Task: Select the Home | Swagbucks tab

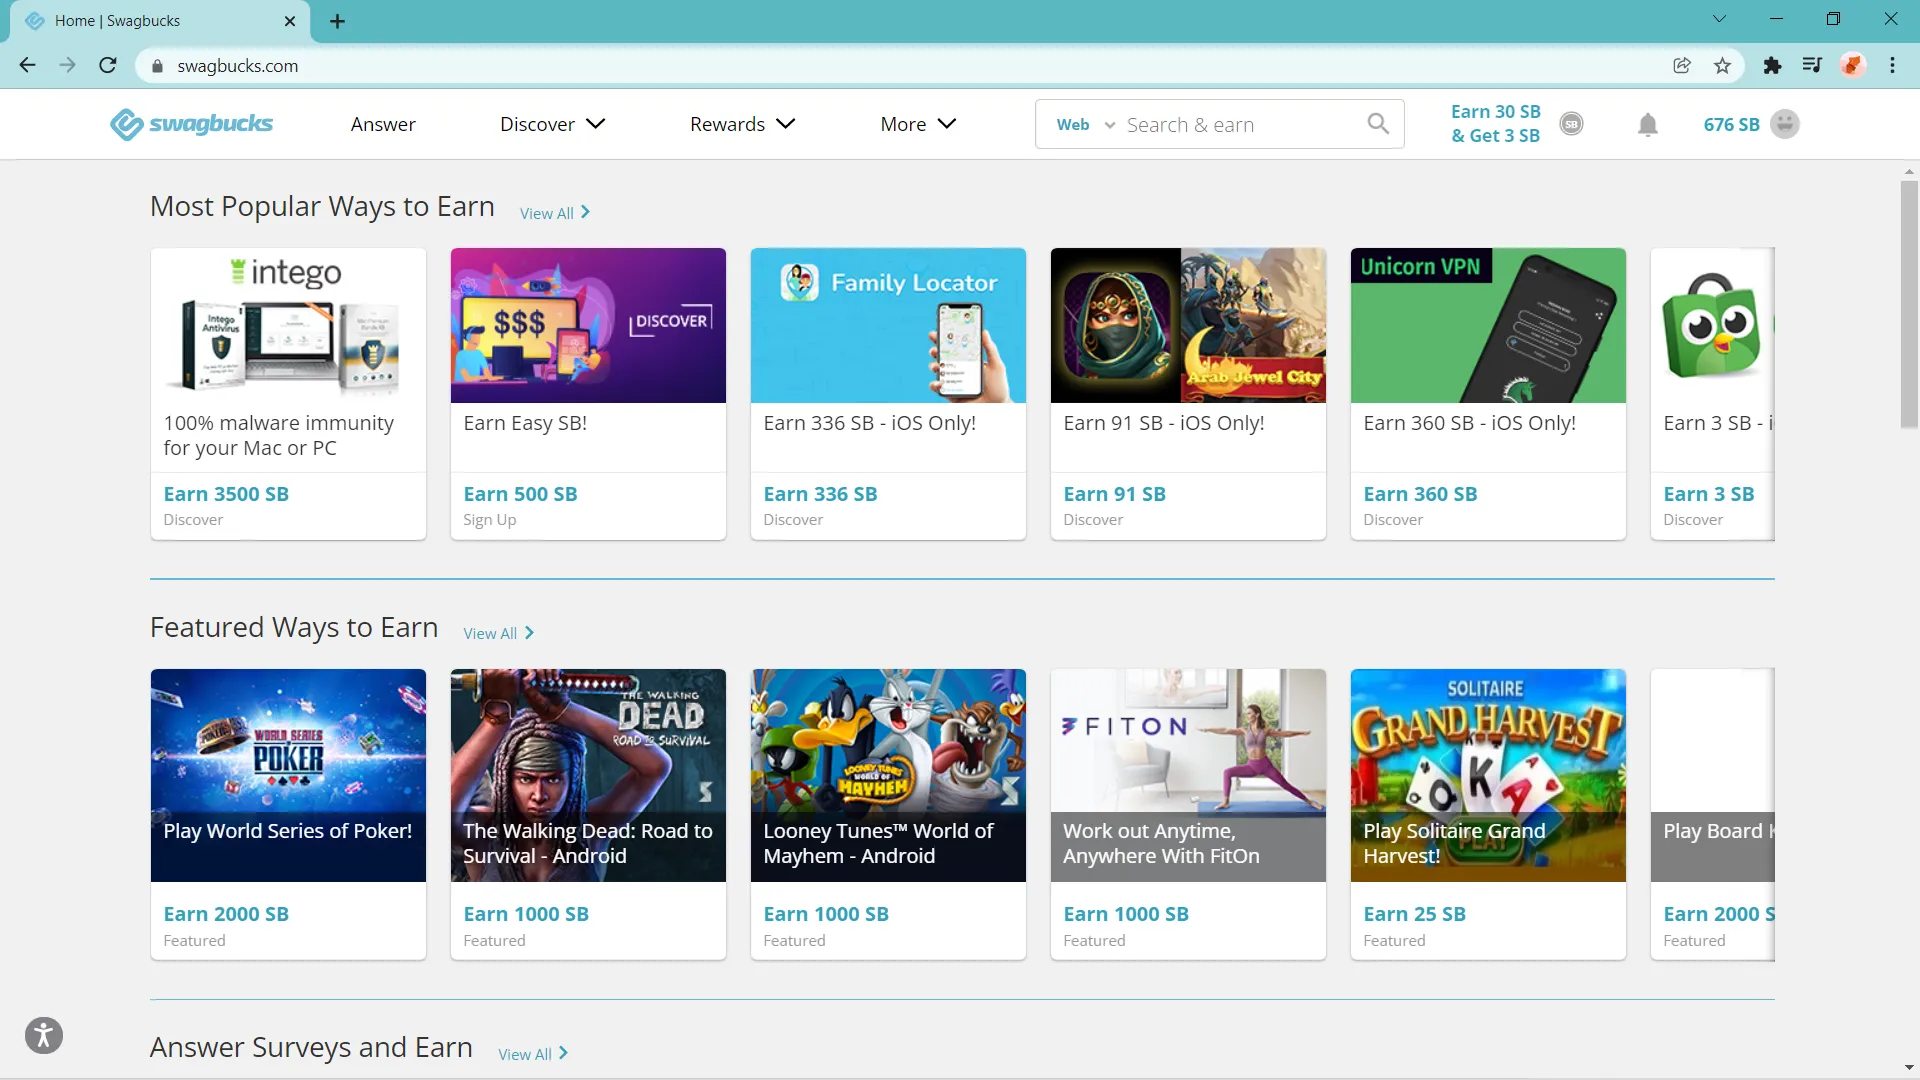Action: point(160,21)
